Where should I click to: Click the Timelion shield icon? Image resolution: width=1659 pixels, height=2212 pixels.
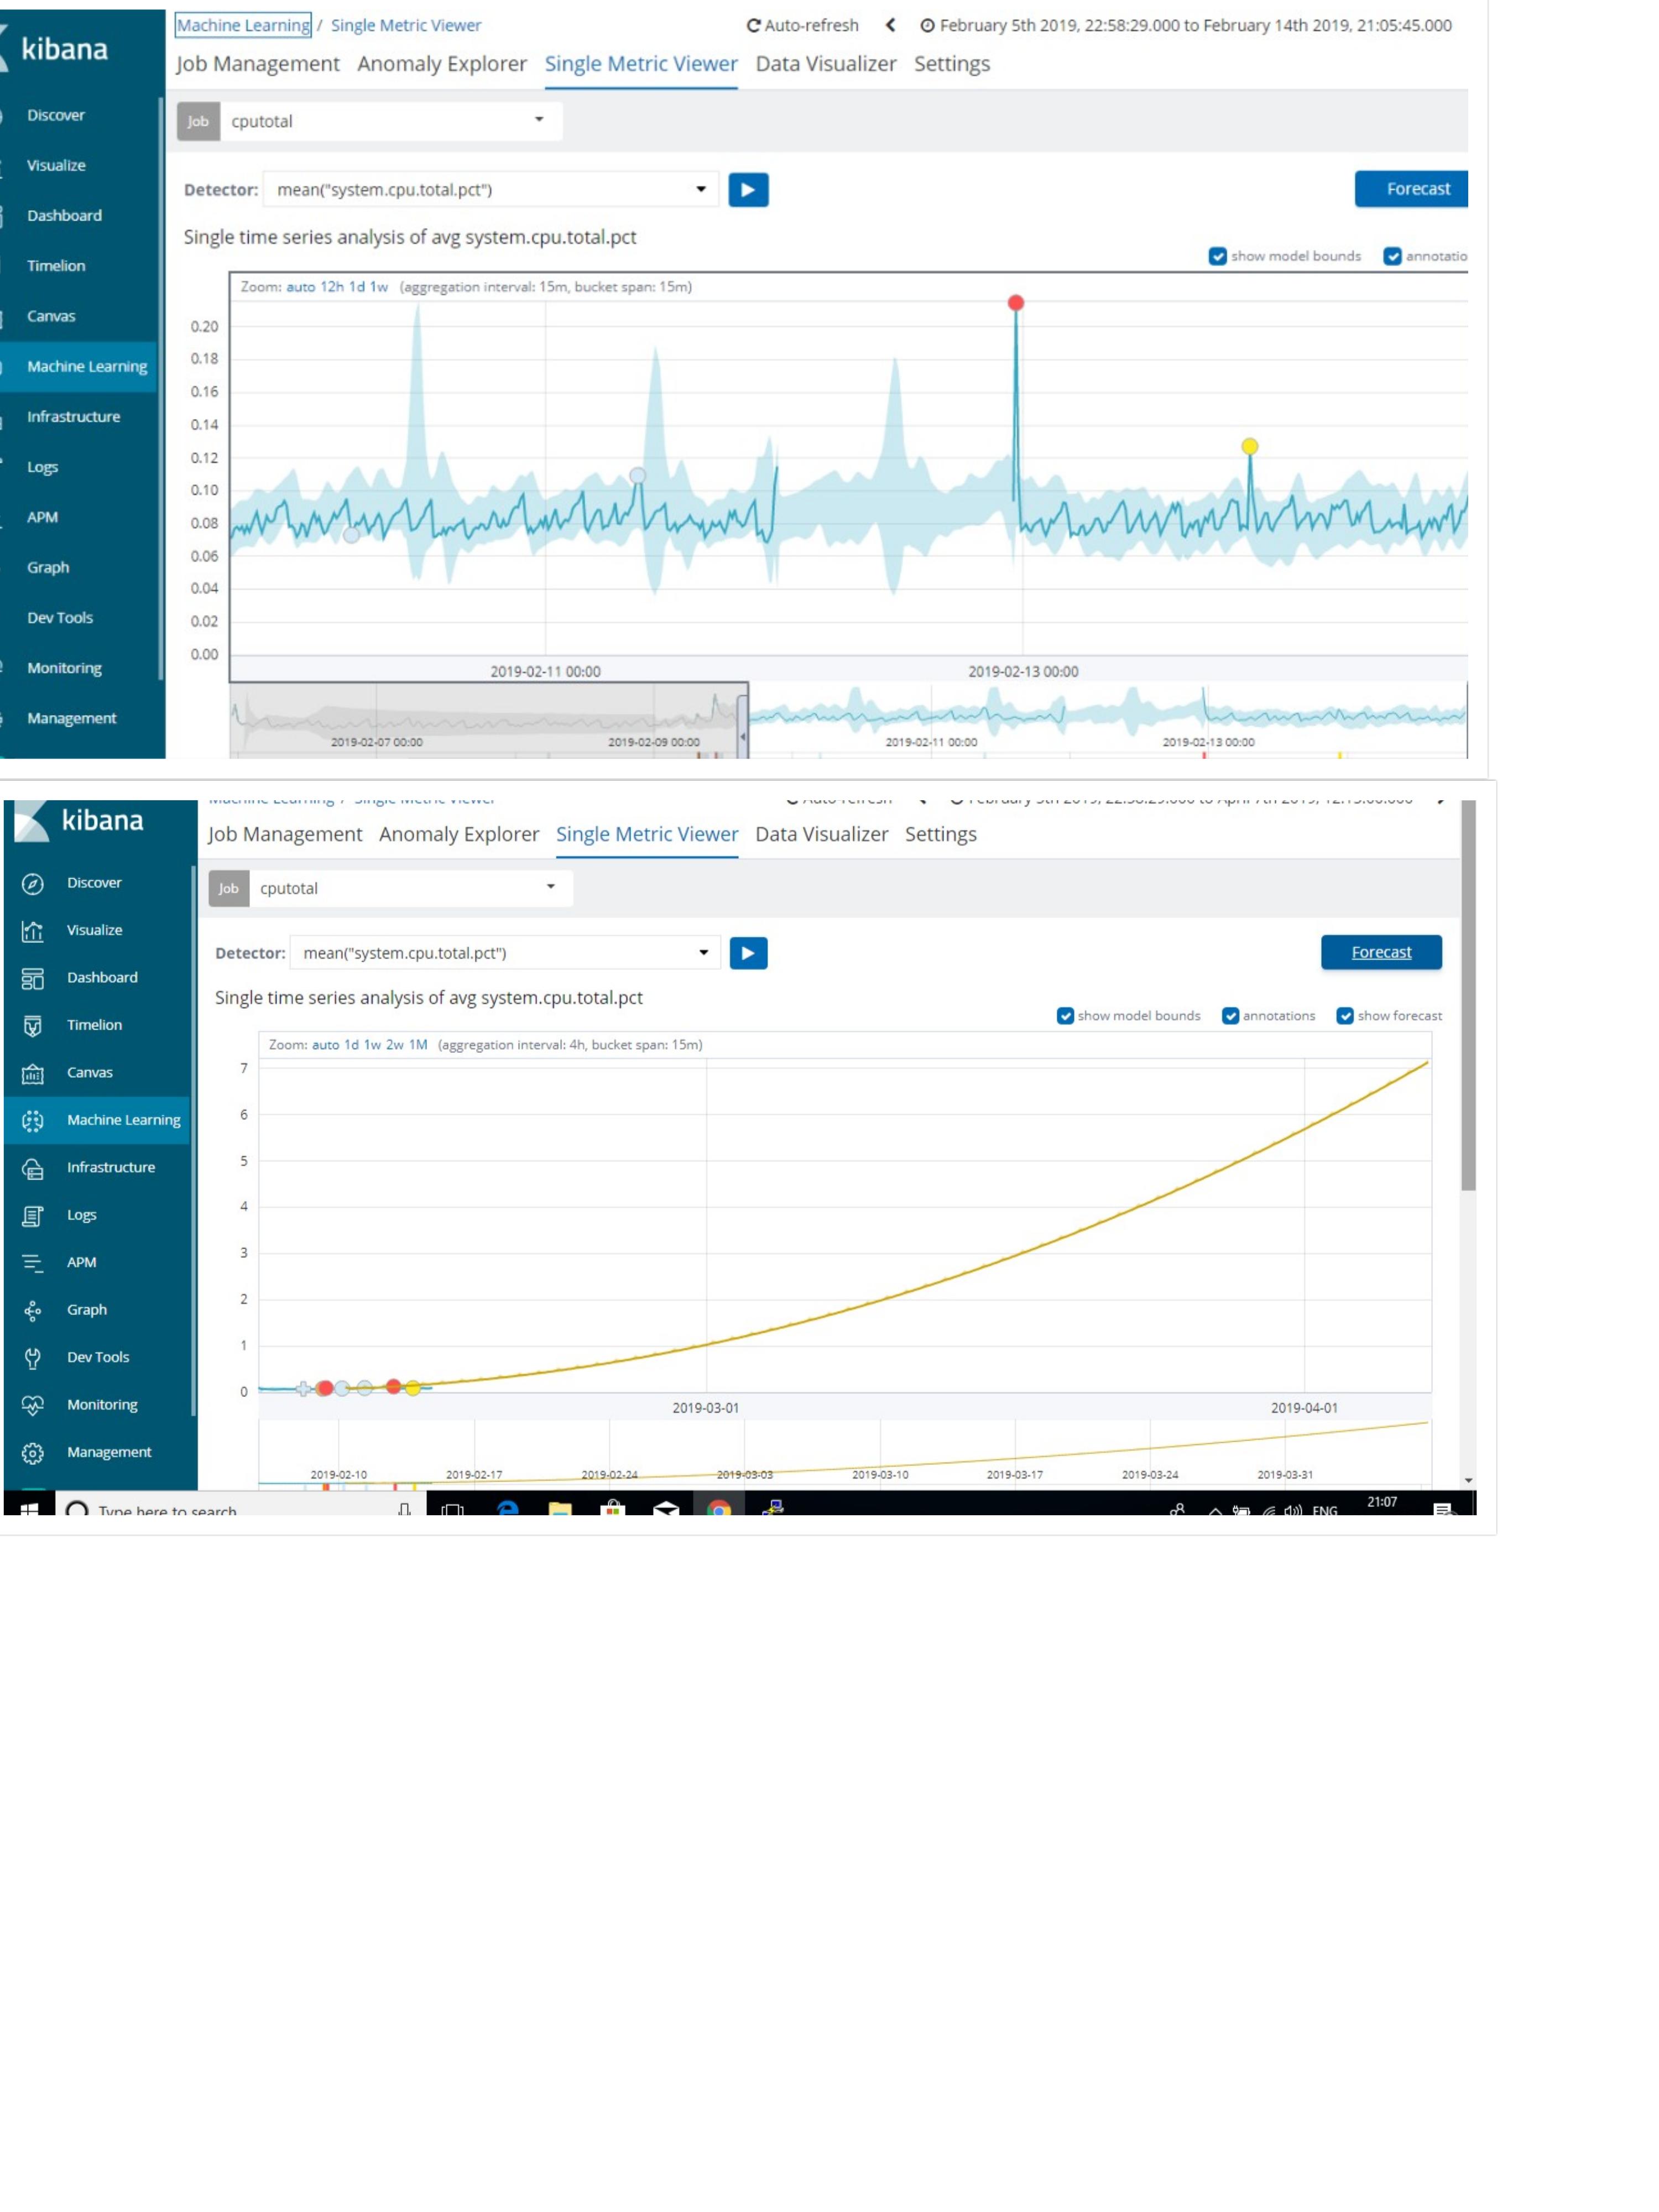point(33,1025)
